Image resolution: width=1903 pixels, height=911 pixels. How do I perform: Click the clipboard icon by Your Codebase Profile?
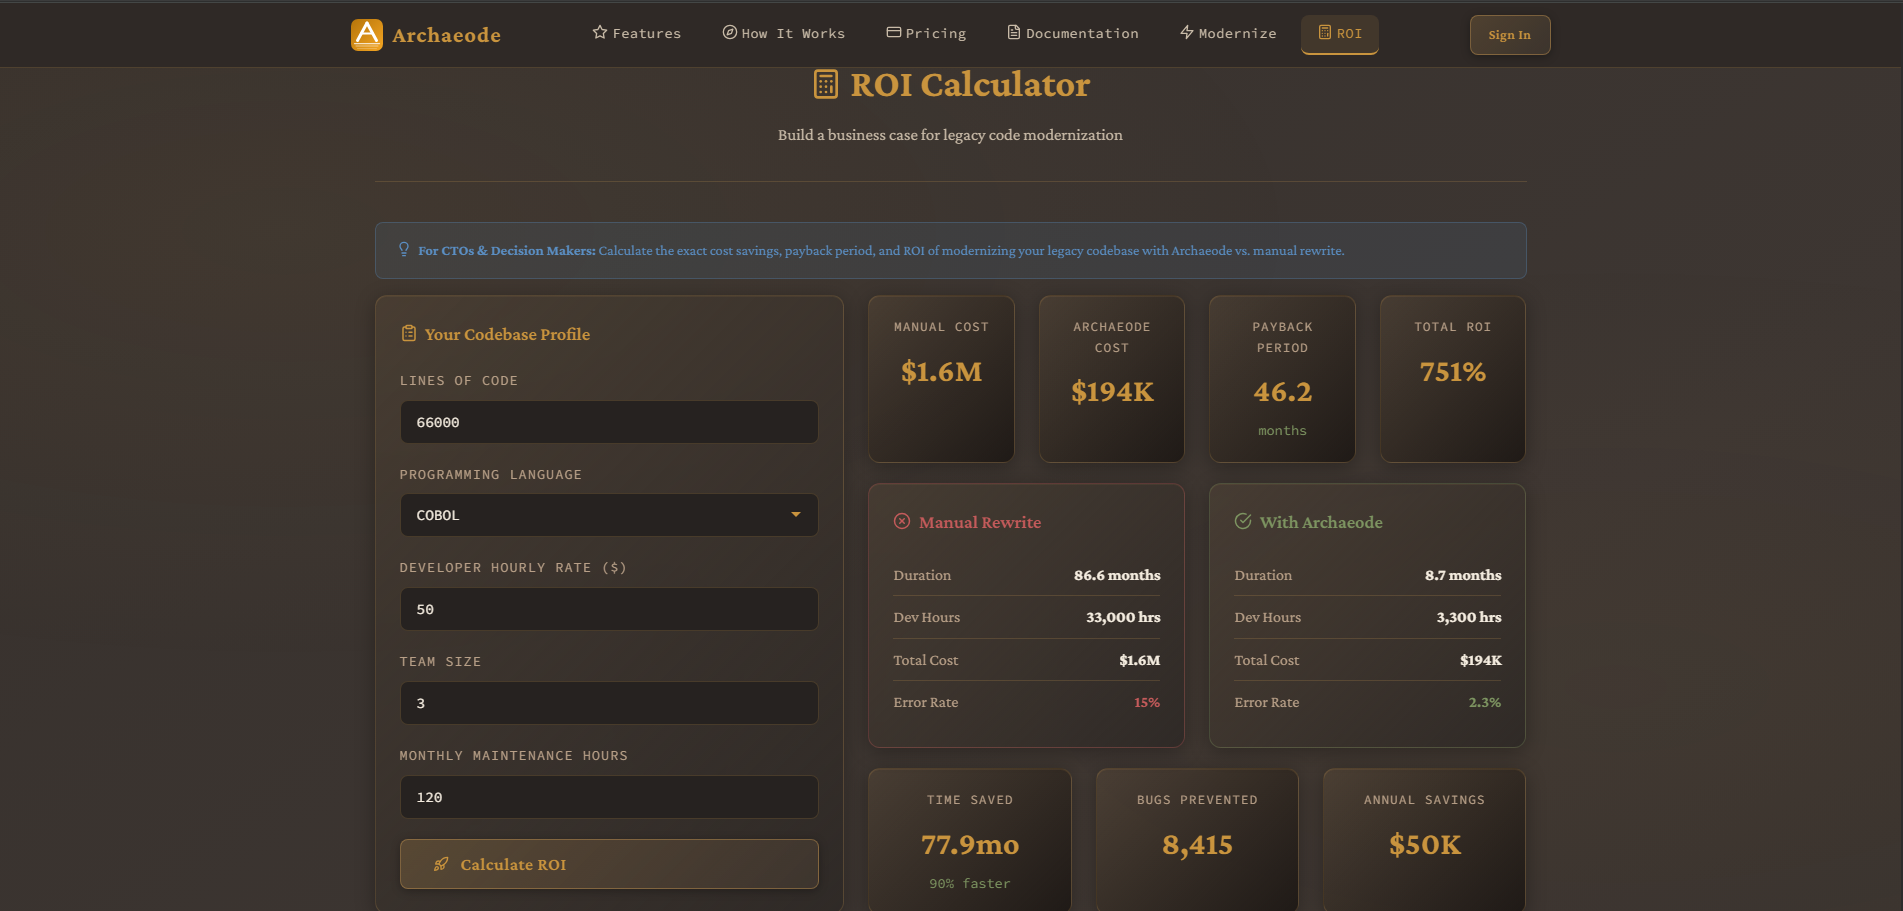(x=409, y=333)
